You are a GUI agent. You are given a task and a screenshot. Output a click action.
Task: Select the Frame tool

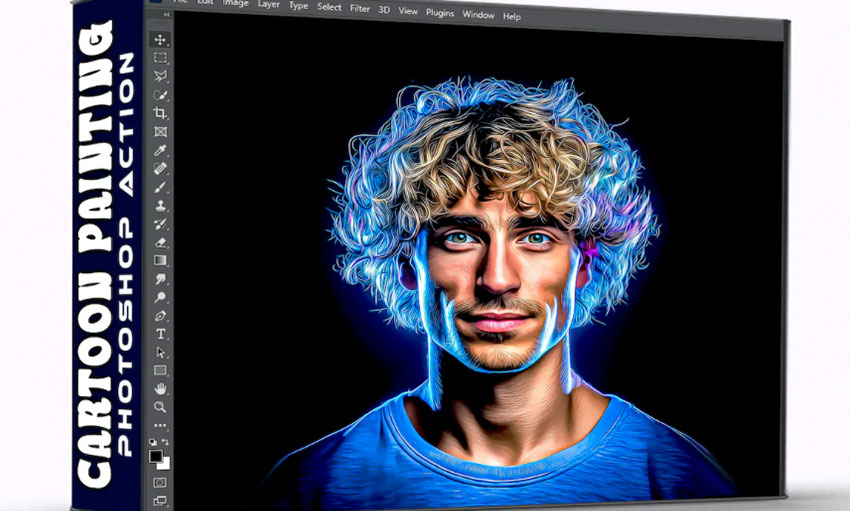tap(160, 132)
